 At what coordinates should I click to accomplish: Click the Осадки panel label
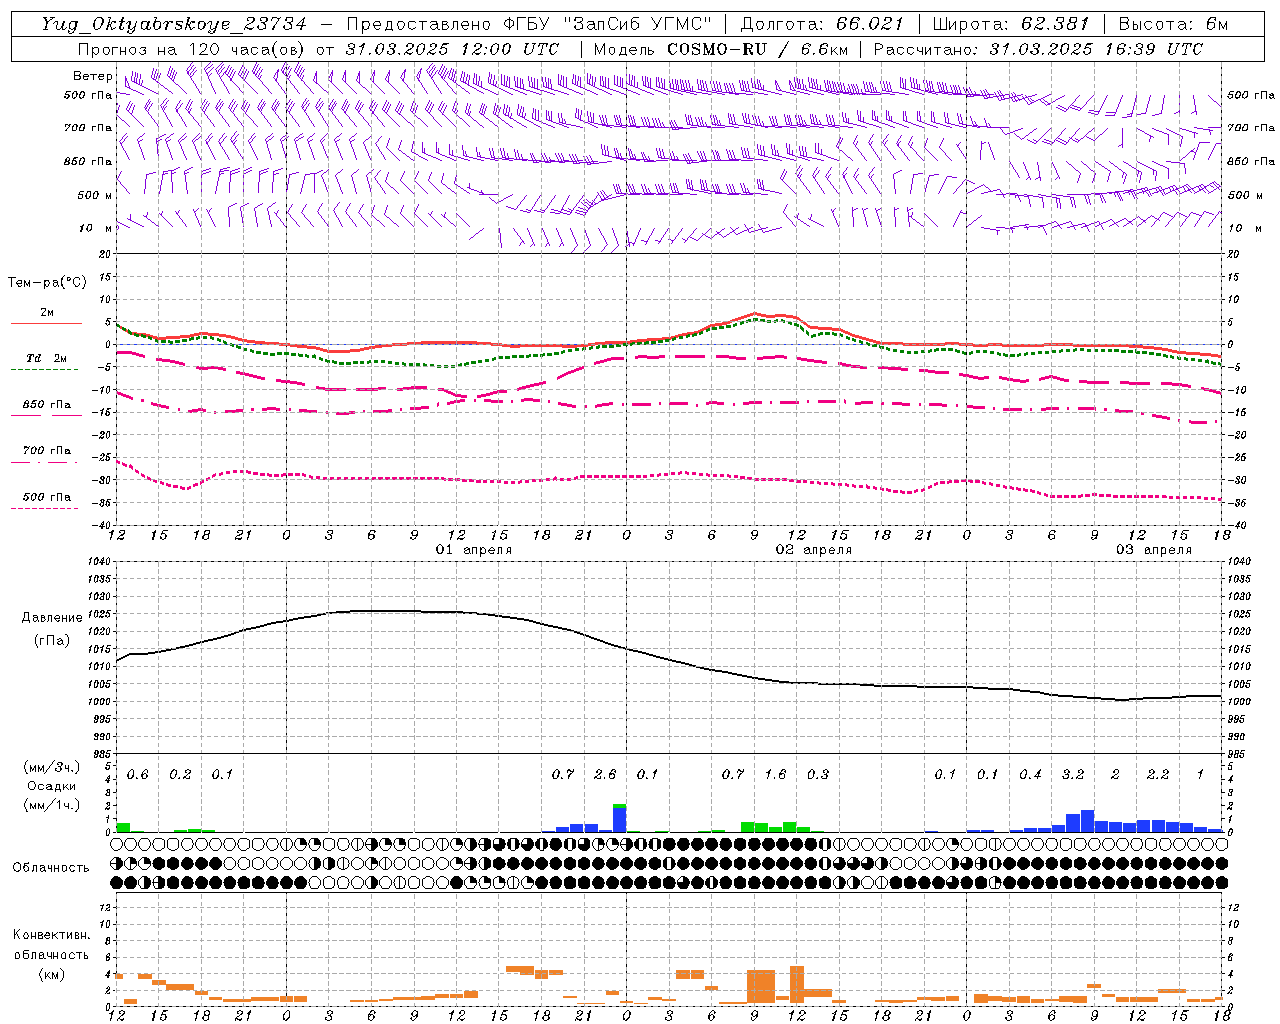[x=52, y=786]
